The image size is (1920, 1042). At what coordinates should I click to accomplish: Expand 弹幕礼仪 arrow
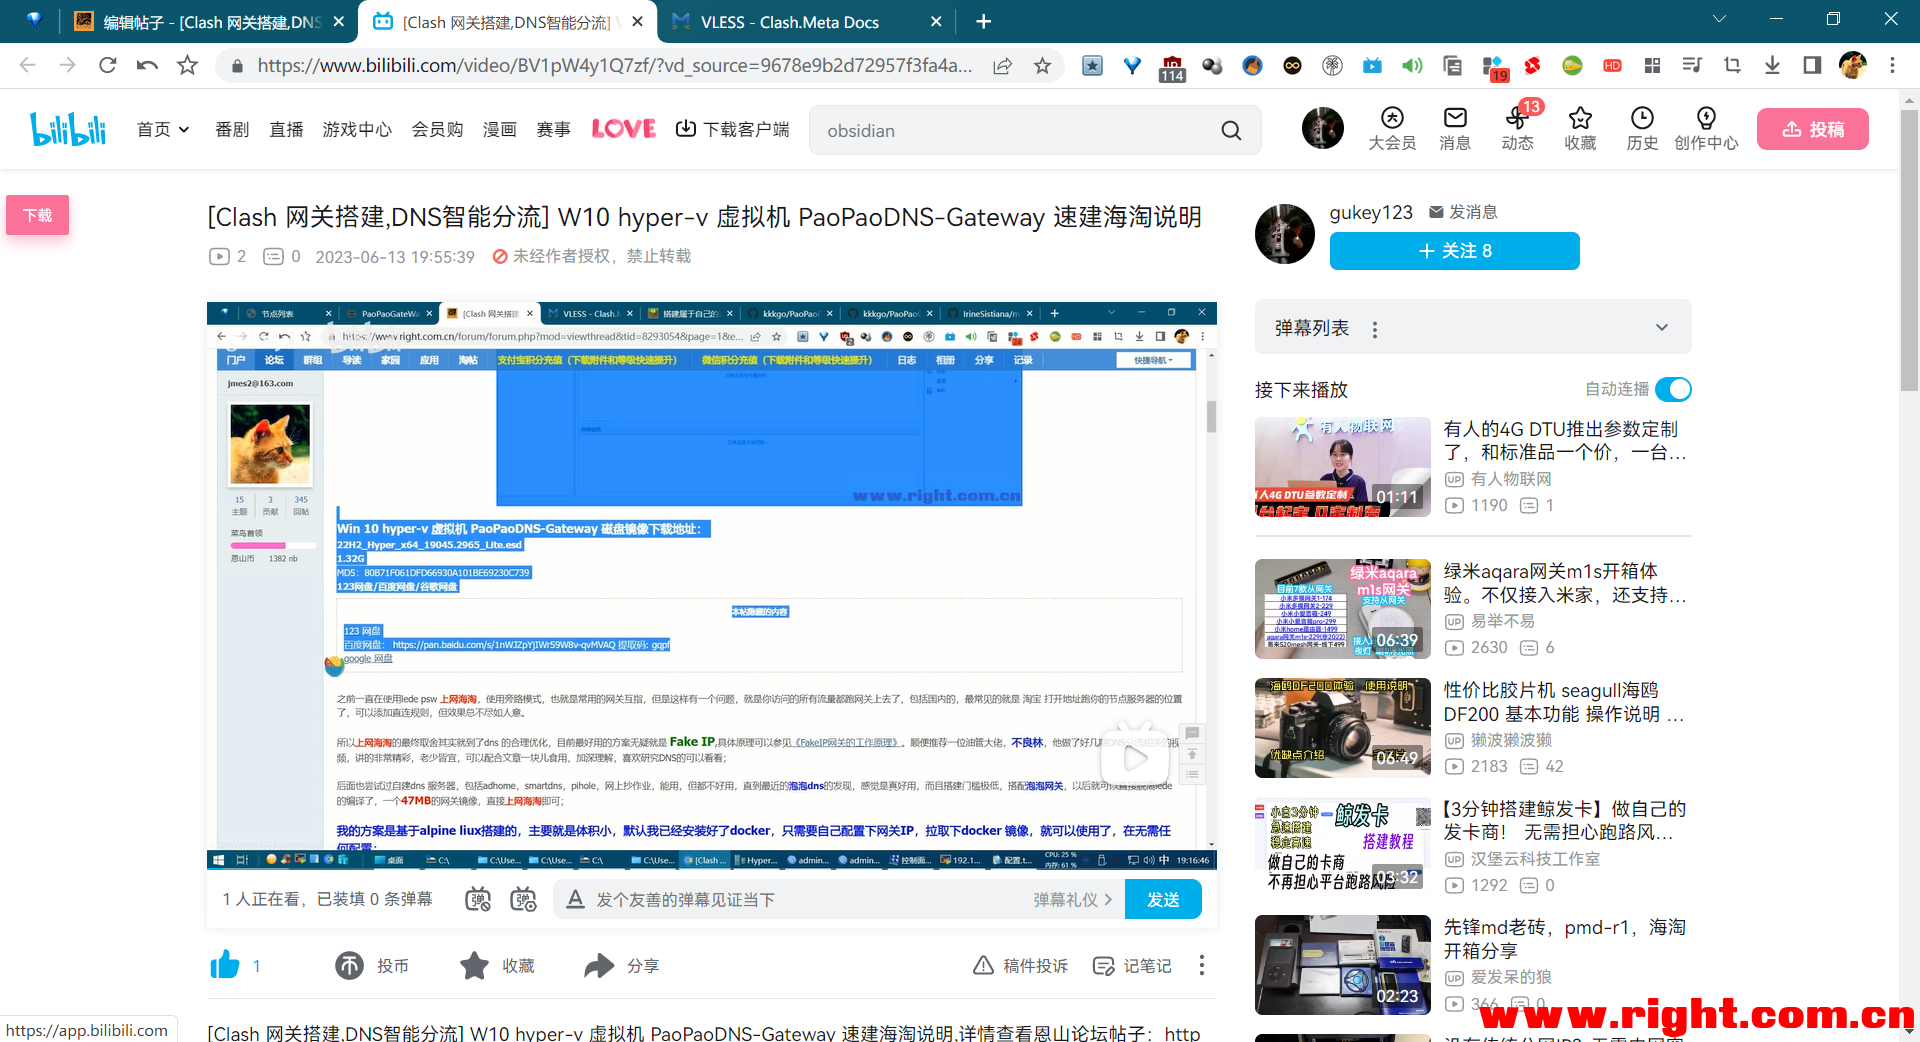pyautogui.click(x=1107, y=899)
